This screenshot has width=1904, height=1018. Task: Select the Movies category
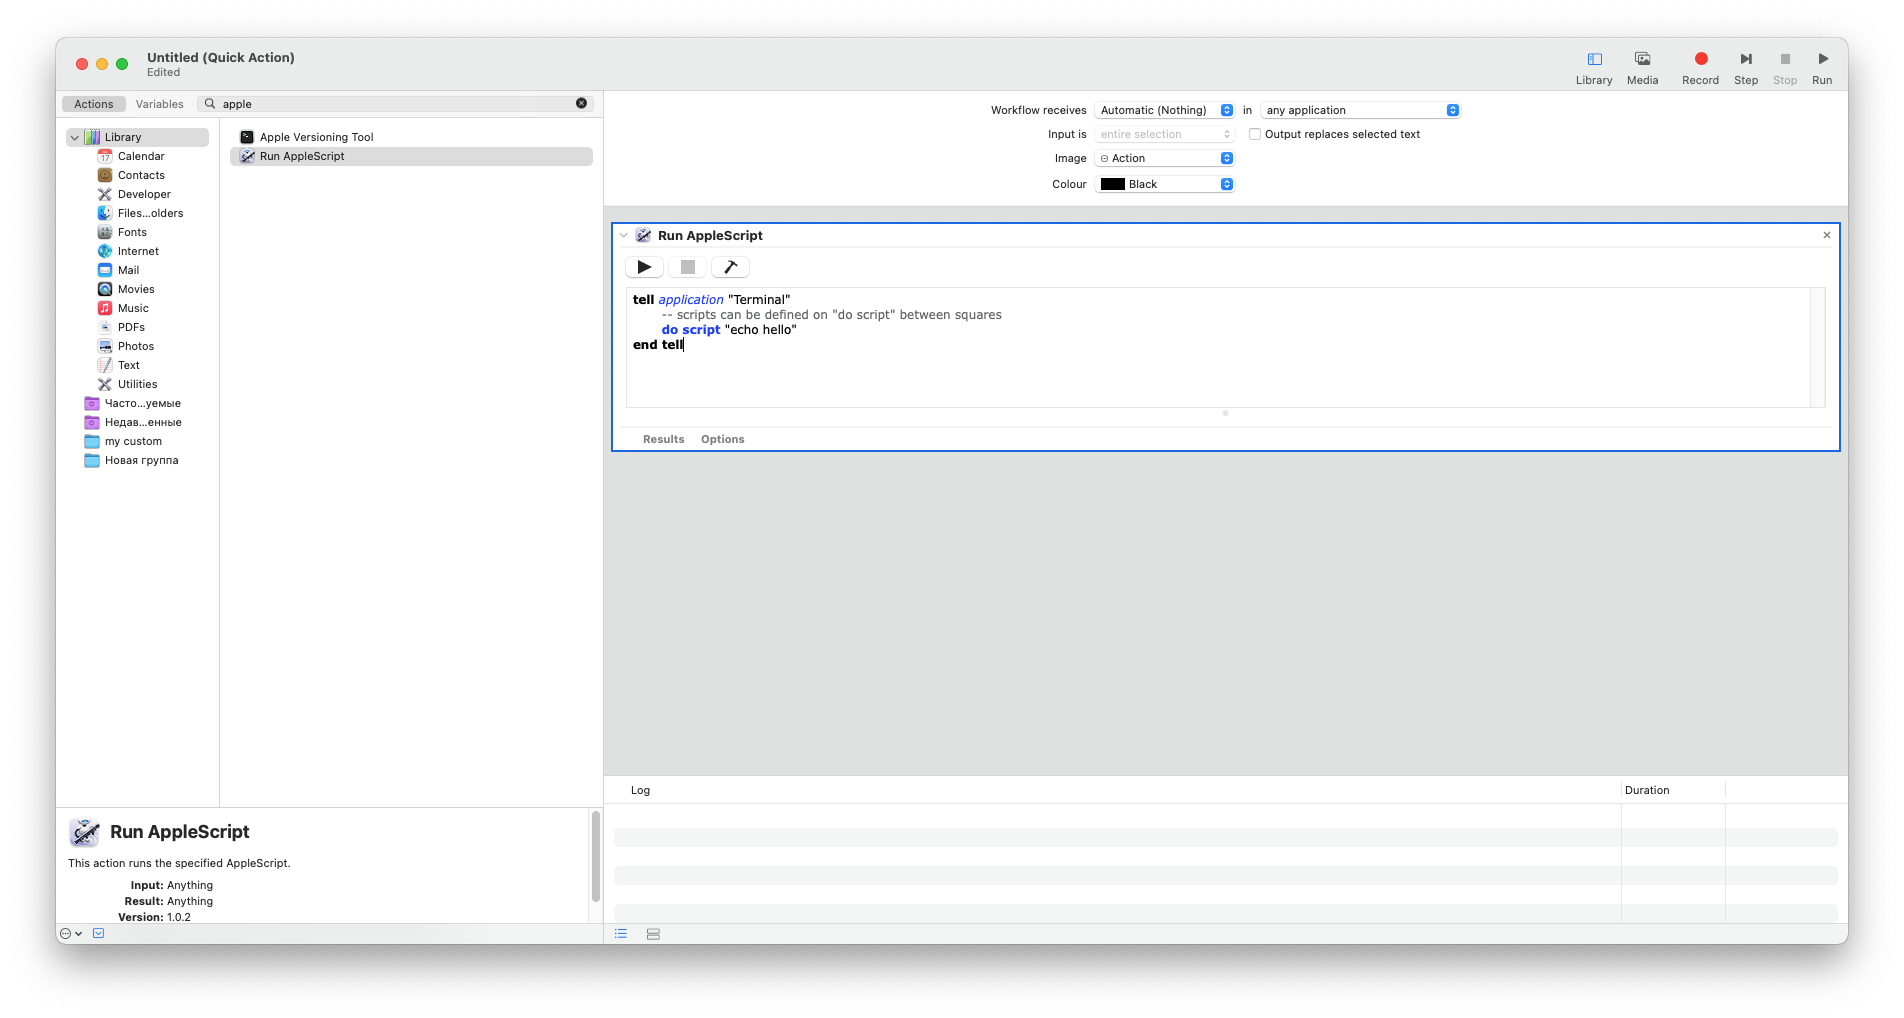pyautogui.click(x=136, y=289)
